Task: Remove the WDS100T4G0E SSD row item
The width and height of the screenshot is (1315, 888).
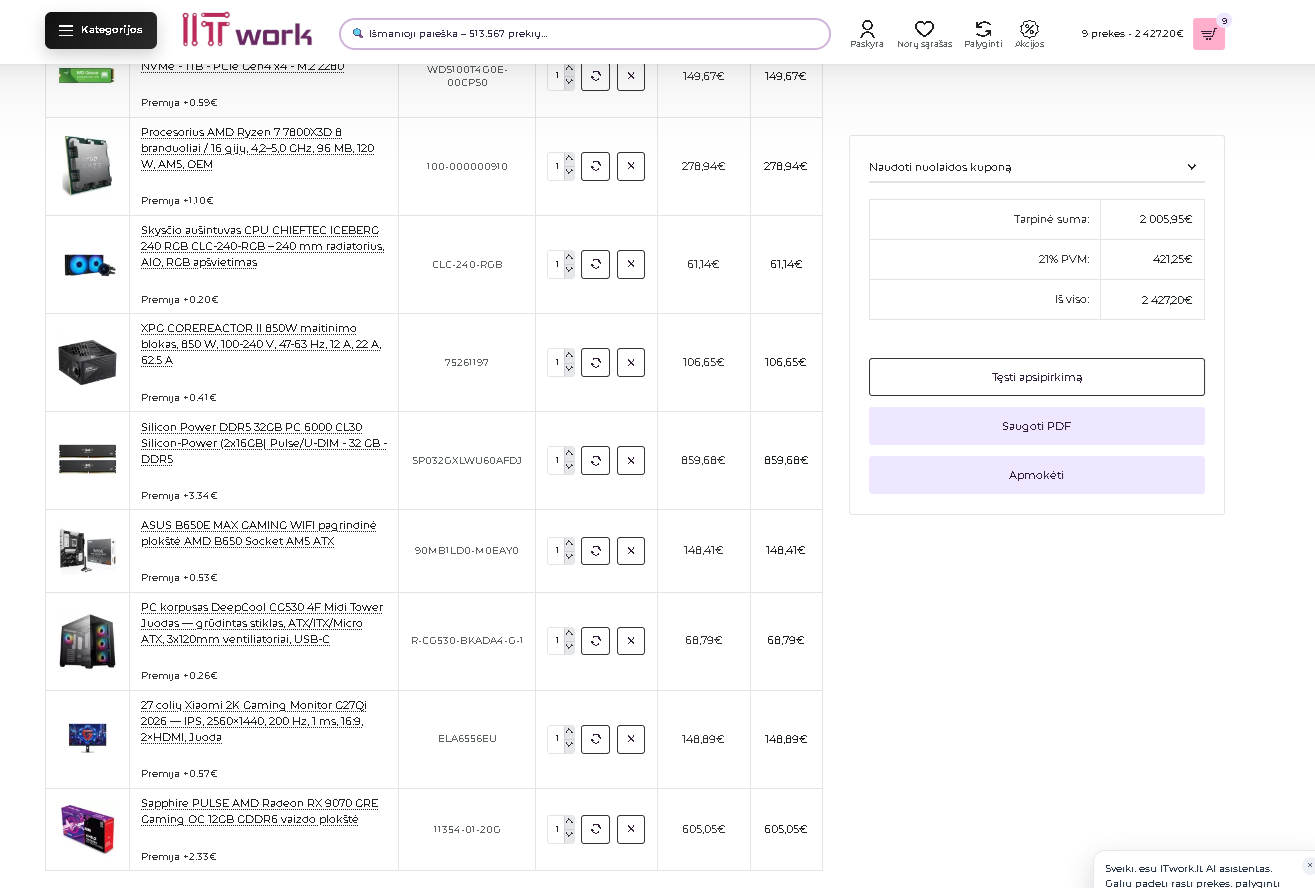Action: (x=631, y=76)
